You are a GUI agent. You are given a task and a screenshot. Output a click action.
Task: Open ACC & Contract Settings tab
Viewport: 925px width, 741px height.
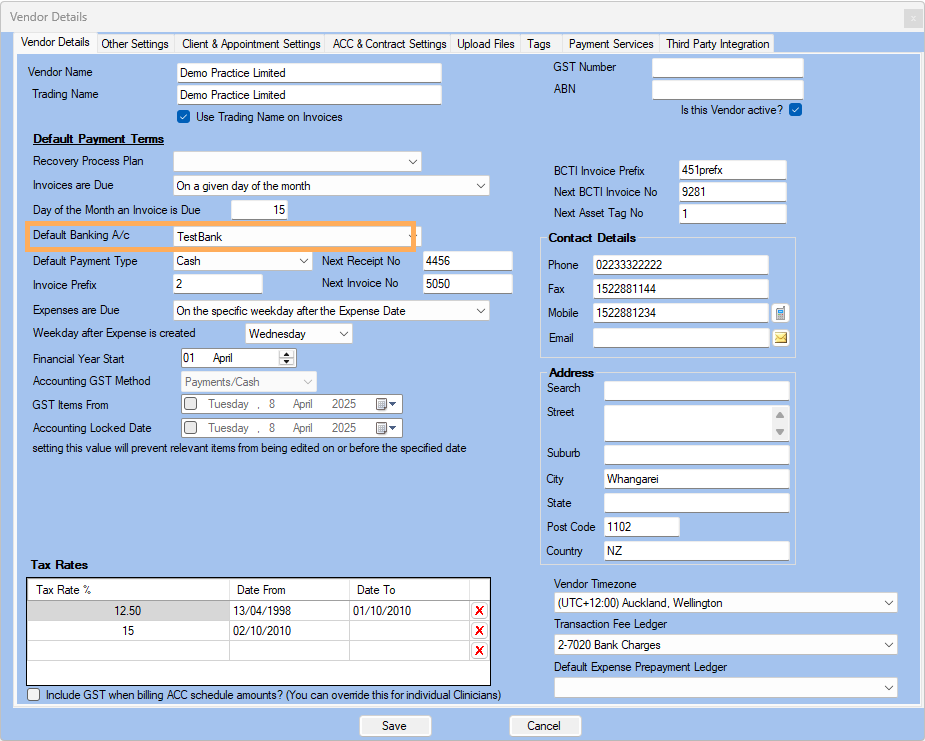click(389, 44)
